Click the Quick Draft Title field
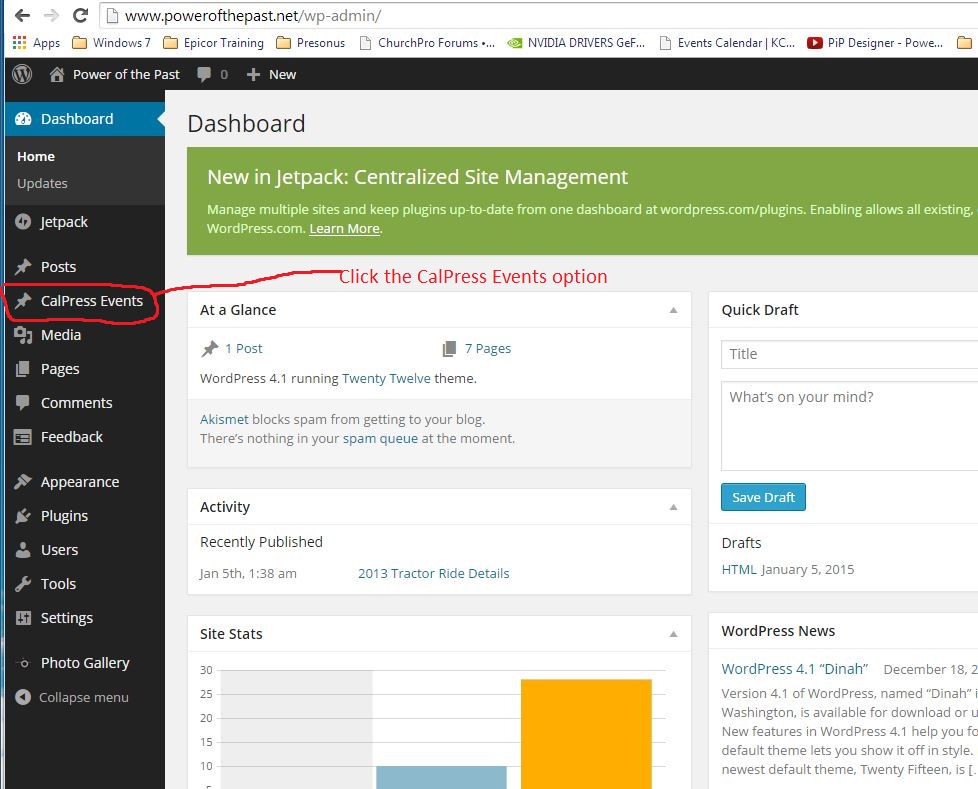Screen dimensions: 978x789 point(850,354)
